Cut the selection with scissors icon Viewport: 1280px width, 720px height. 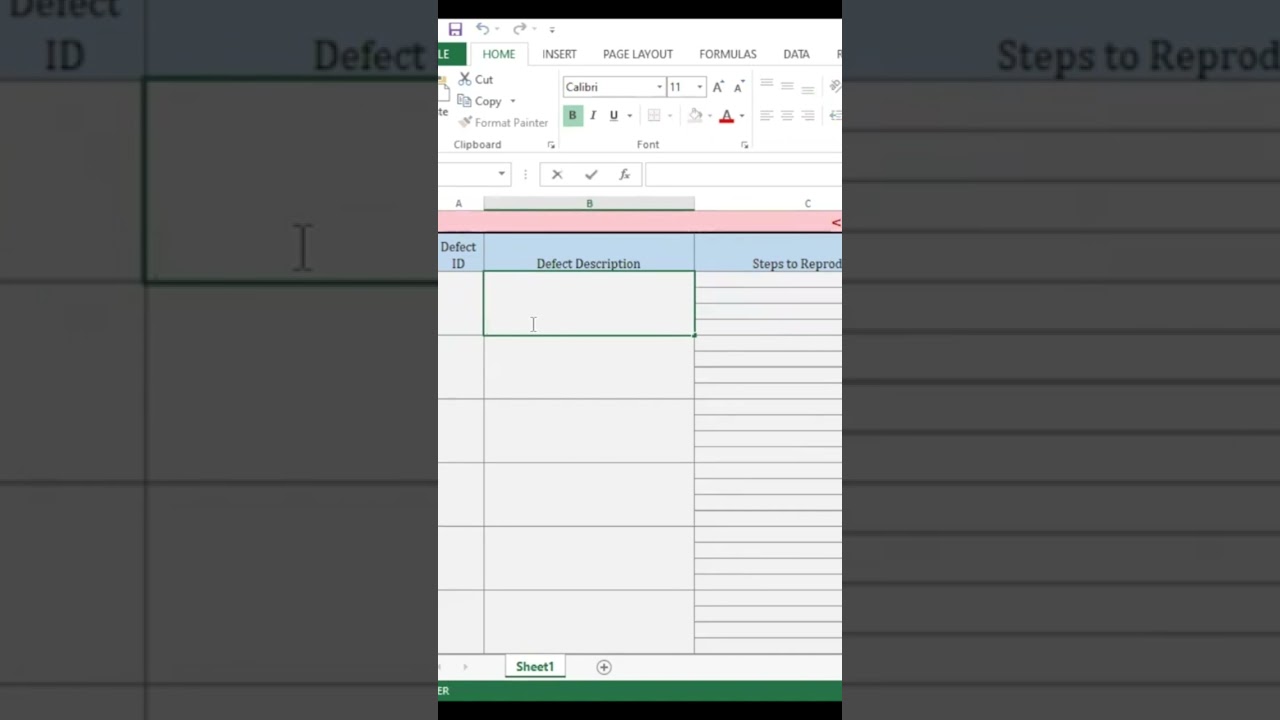click(x=475, y=79)
